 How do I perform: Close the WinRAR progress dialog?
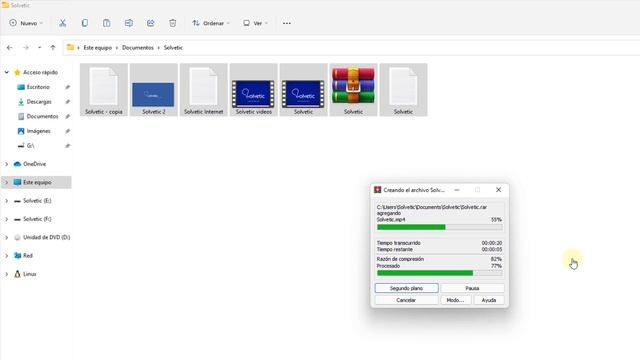pyautogui.click(x=498, y=190)
